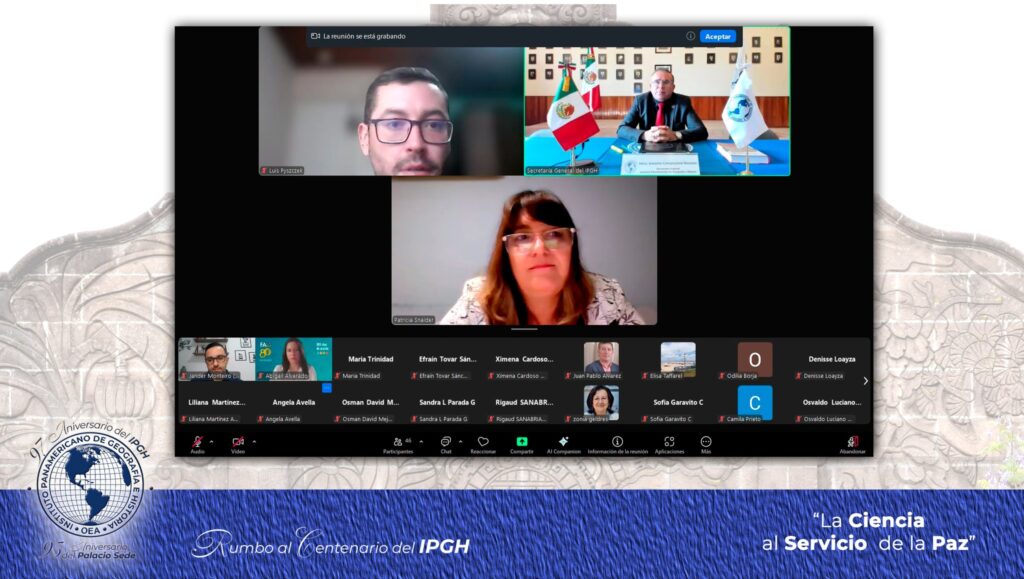The width and height of the screenshot is (1024, 579).
Task: Expand the audio options arrow
Action: pyautogui.click(x=211, y=441)
